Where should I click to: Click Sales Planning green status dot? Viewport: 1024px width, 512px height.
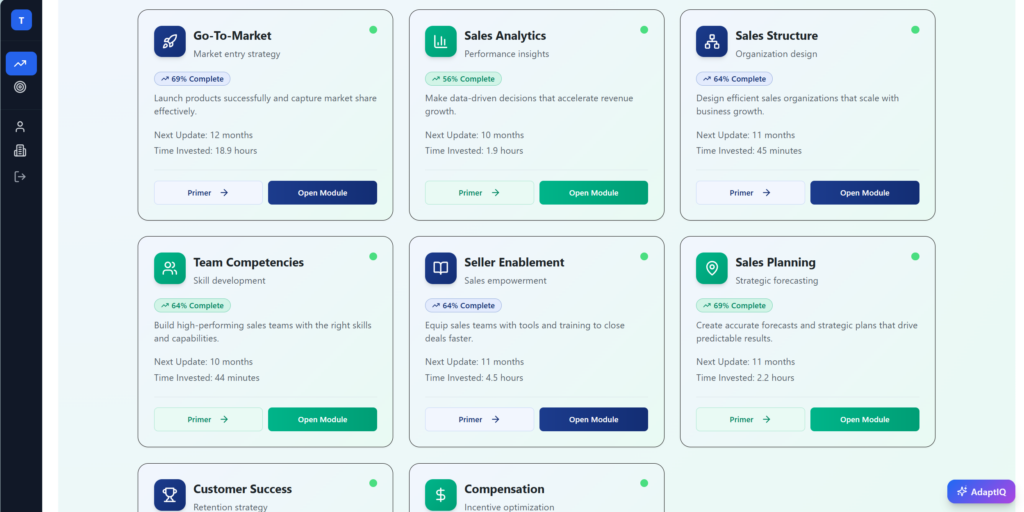(x=915, y=257)
